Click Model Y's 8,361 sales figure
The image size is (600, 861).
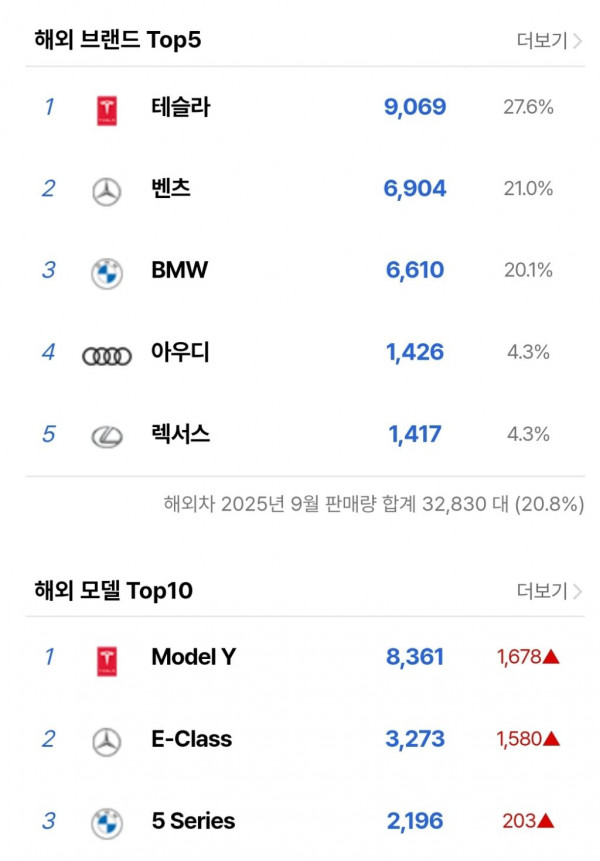tap(415, 657)
